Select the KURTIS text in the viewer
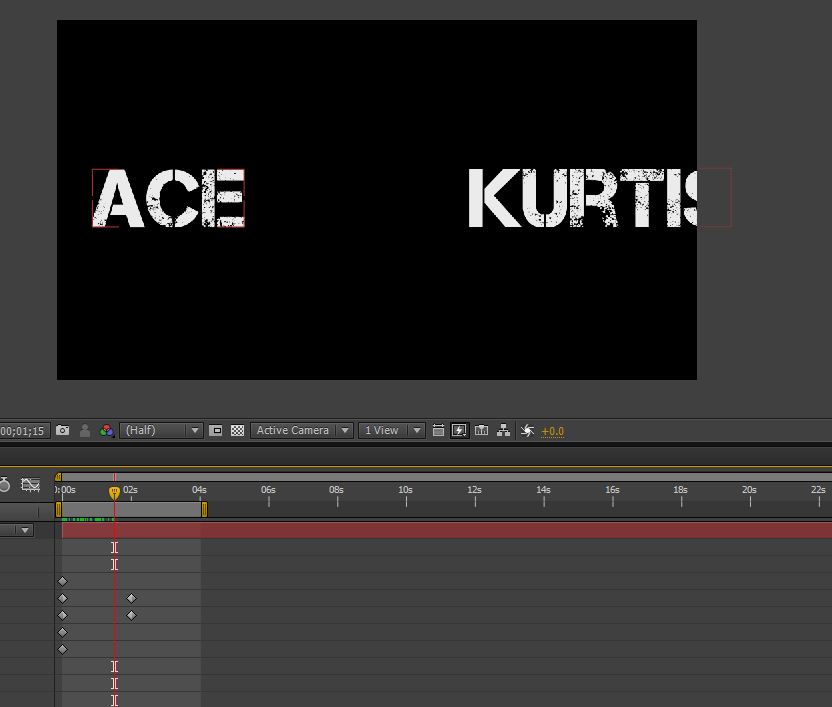This screenshot has height=707, width=832. 582,198
